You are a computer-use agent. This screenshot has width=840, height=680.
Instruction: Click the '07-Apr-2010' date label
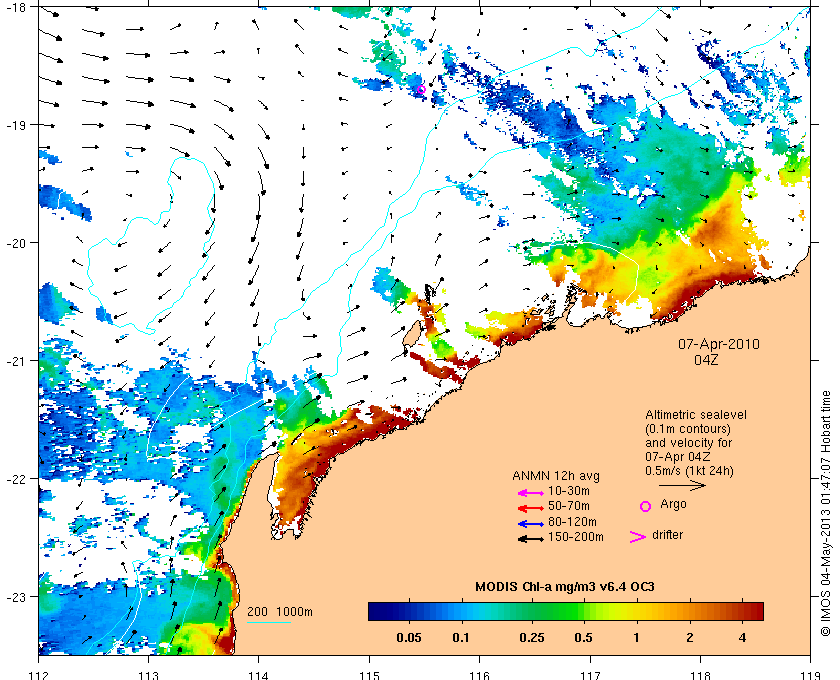(719, 344)
